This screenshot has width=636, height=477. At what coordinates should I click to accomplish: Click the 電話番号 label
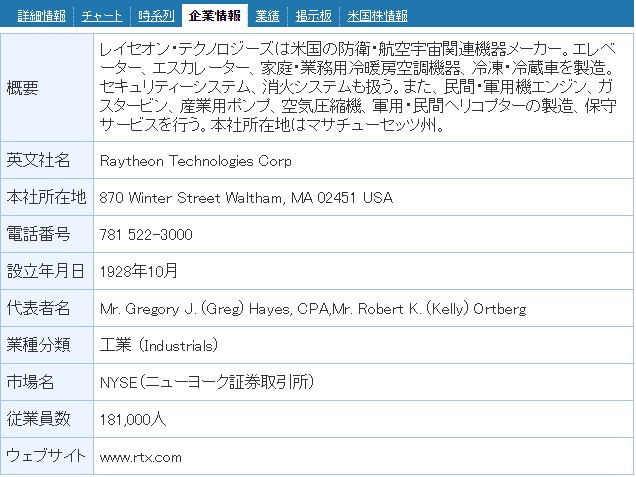38,234
